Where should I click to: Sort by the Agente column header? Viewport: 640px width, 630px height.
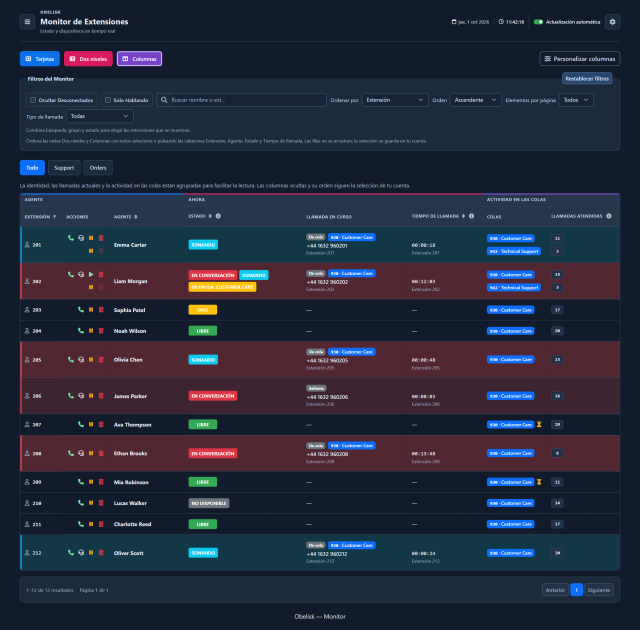pyautogui.click(x=125, y=217)
